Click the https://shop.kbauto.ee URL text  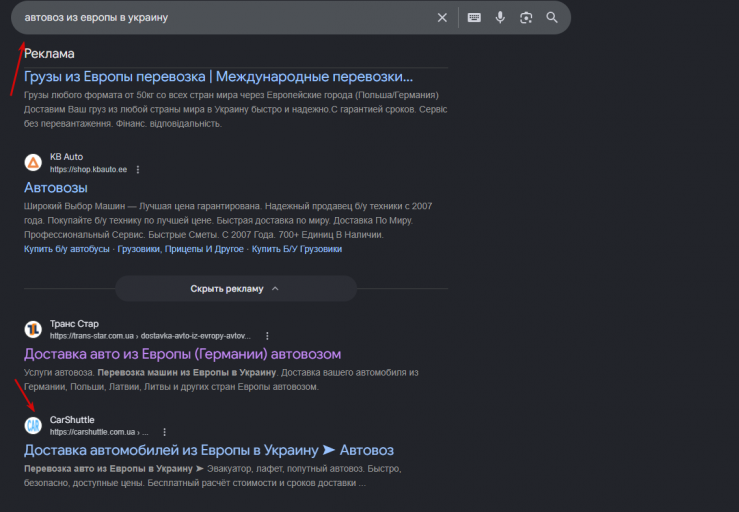(89, 169)
